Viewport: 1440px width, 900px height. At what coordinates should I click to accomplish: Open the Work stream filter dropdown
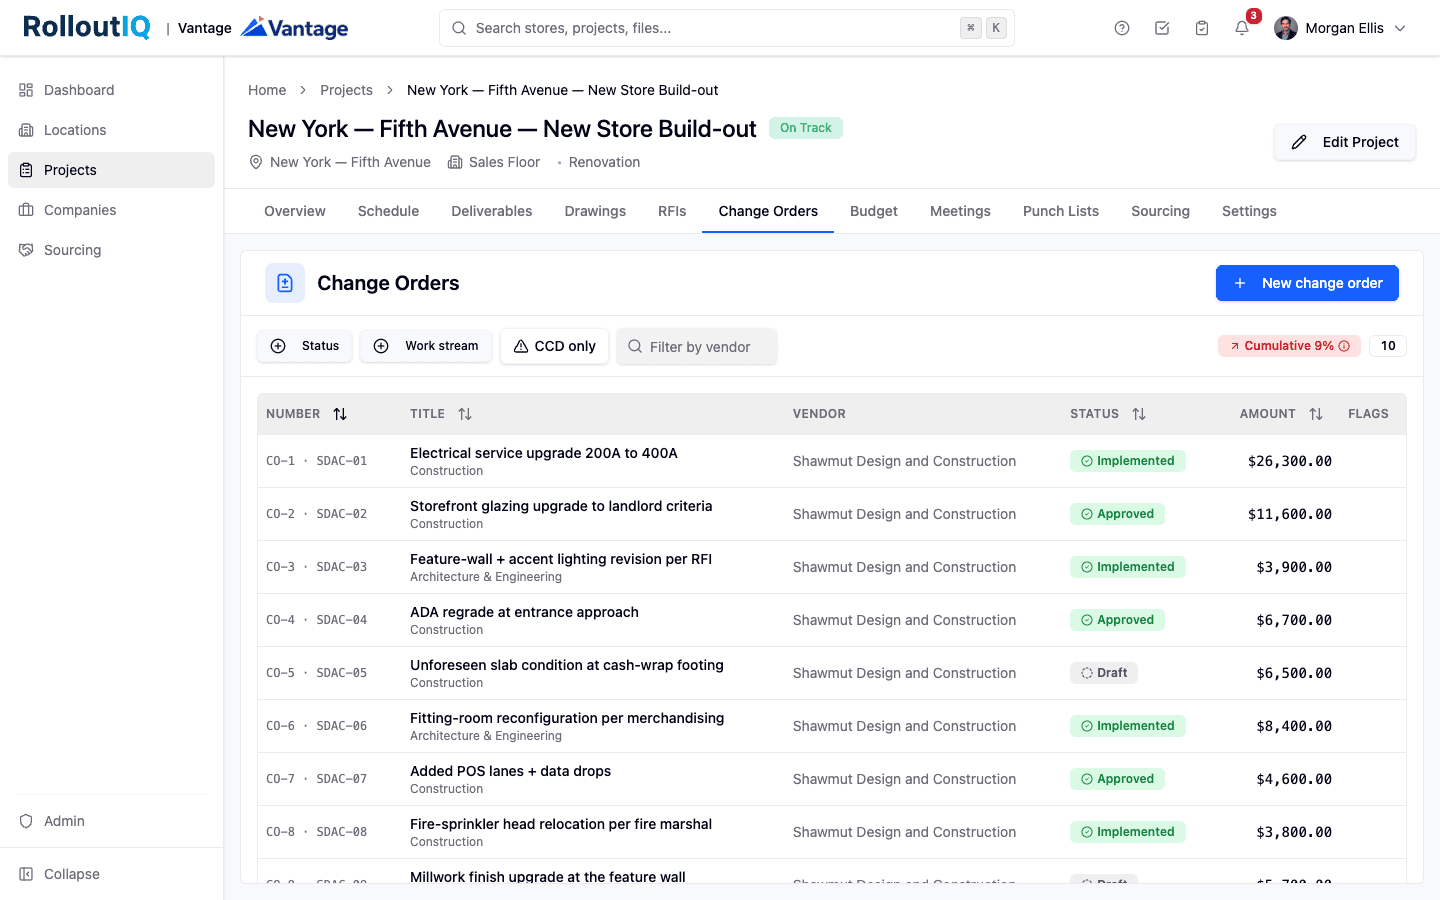426,346
